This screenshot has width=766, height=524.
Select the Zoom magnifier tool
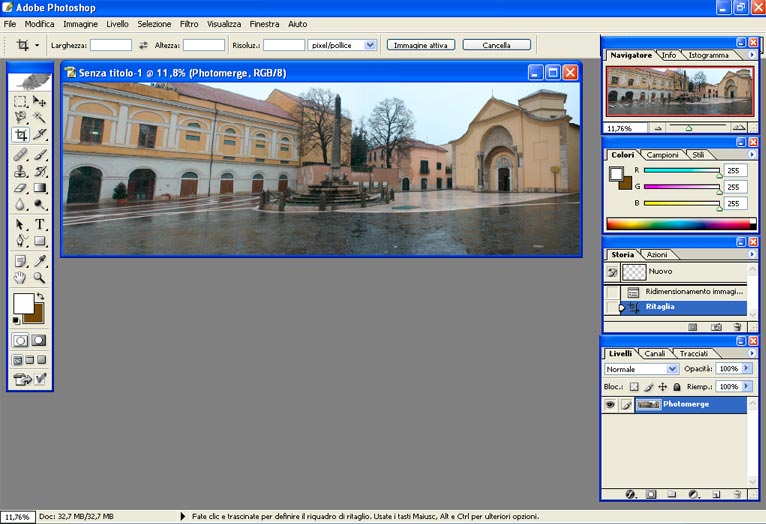40,278
